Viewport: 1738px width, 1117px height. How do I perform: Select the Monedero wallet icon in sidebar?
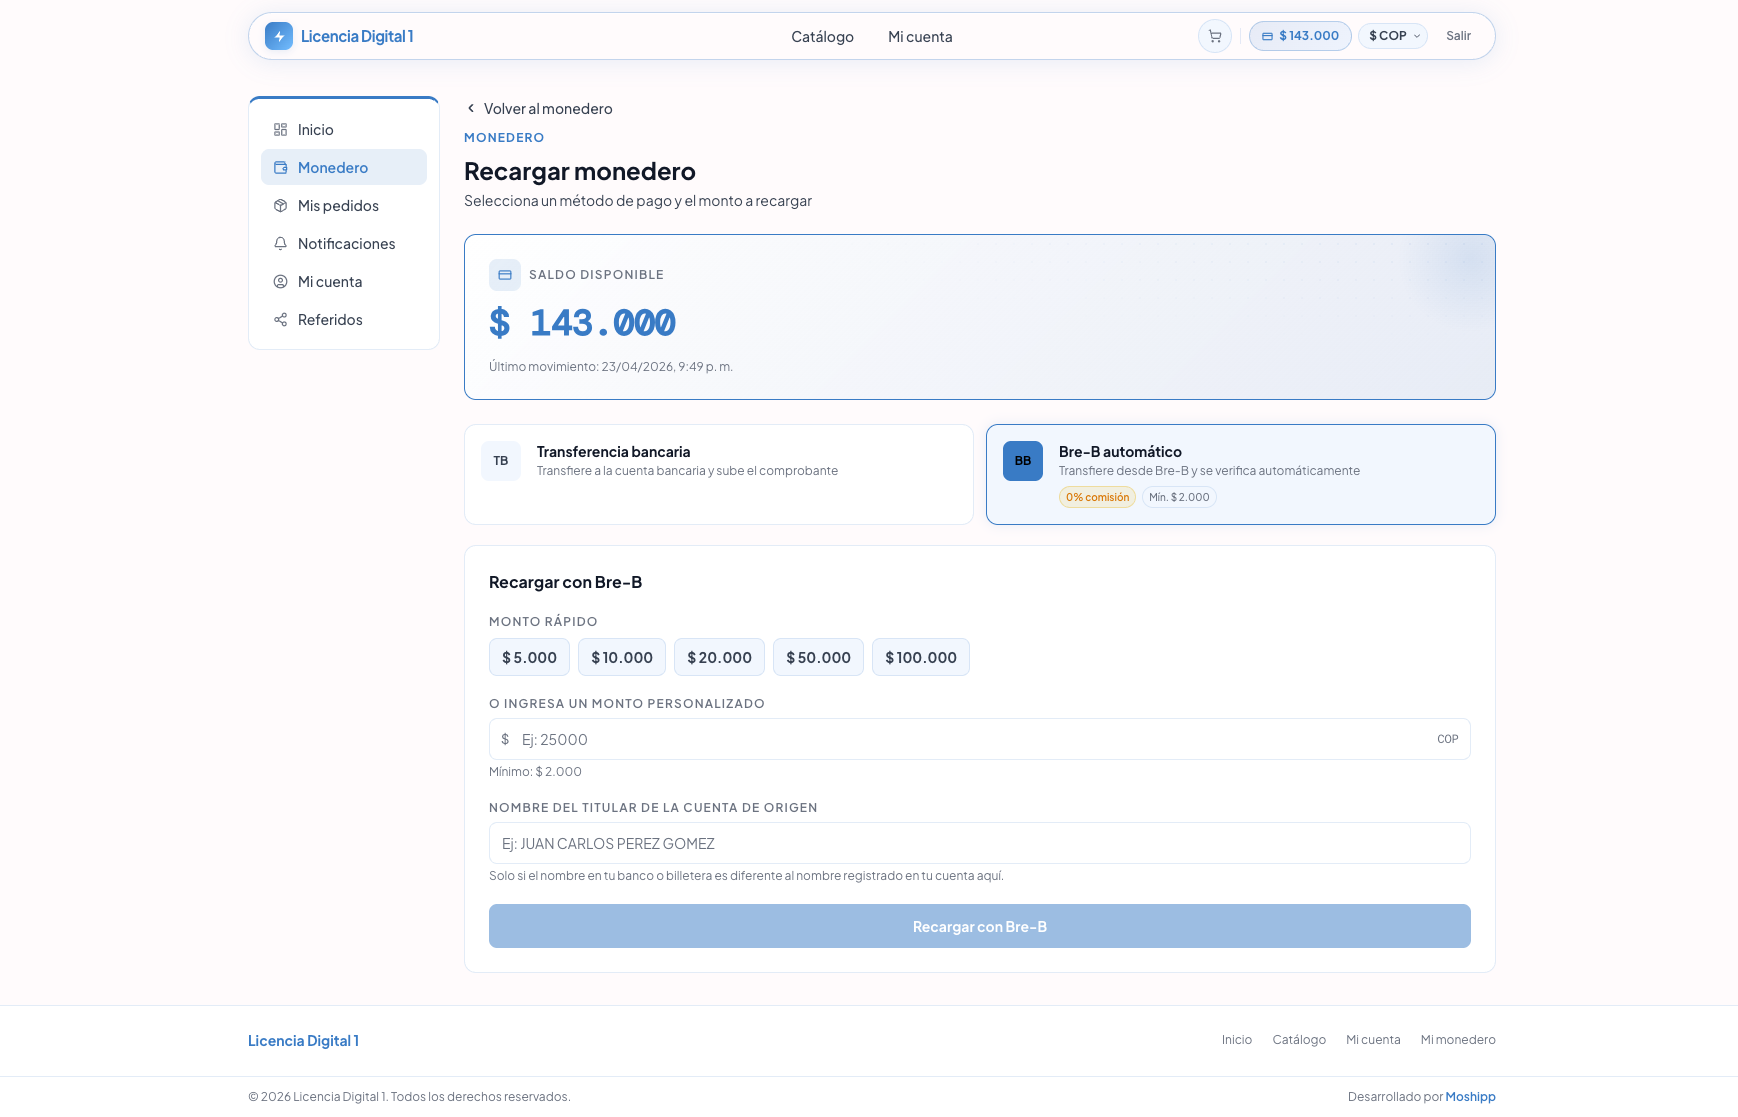(x=280, y=167)
